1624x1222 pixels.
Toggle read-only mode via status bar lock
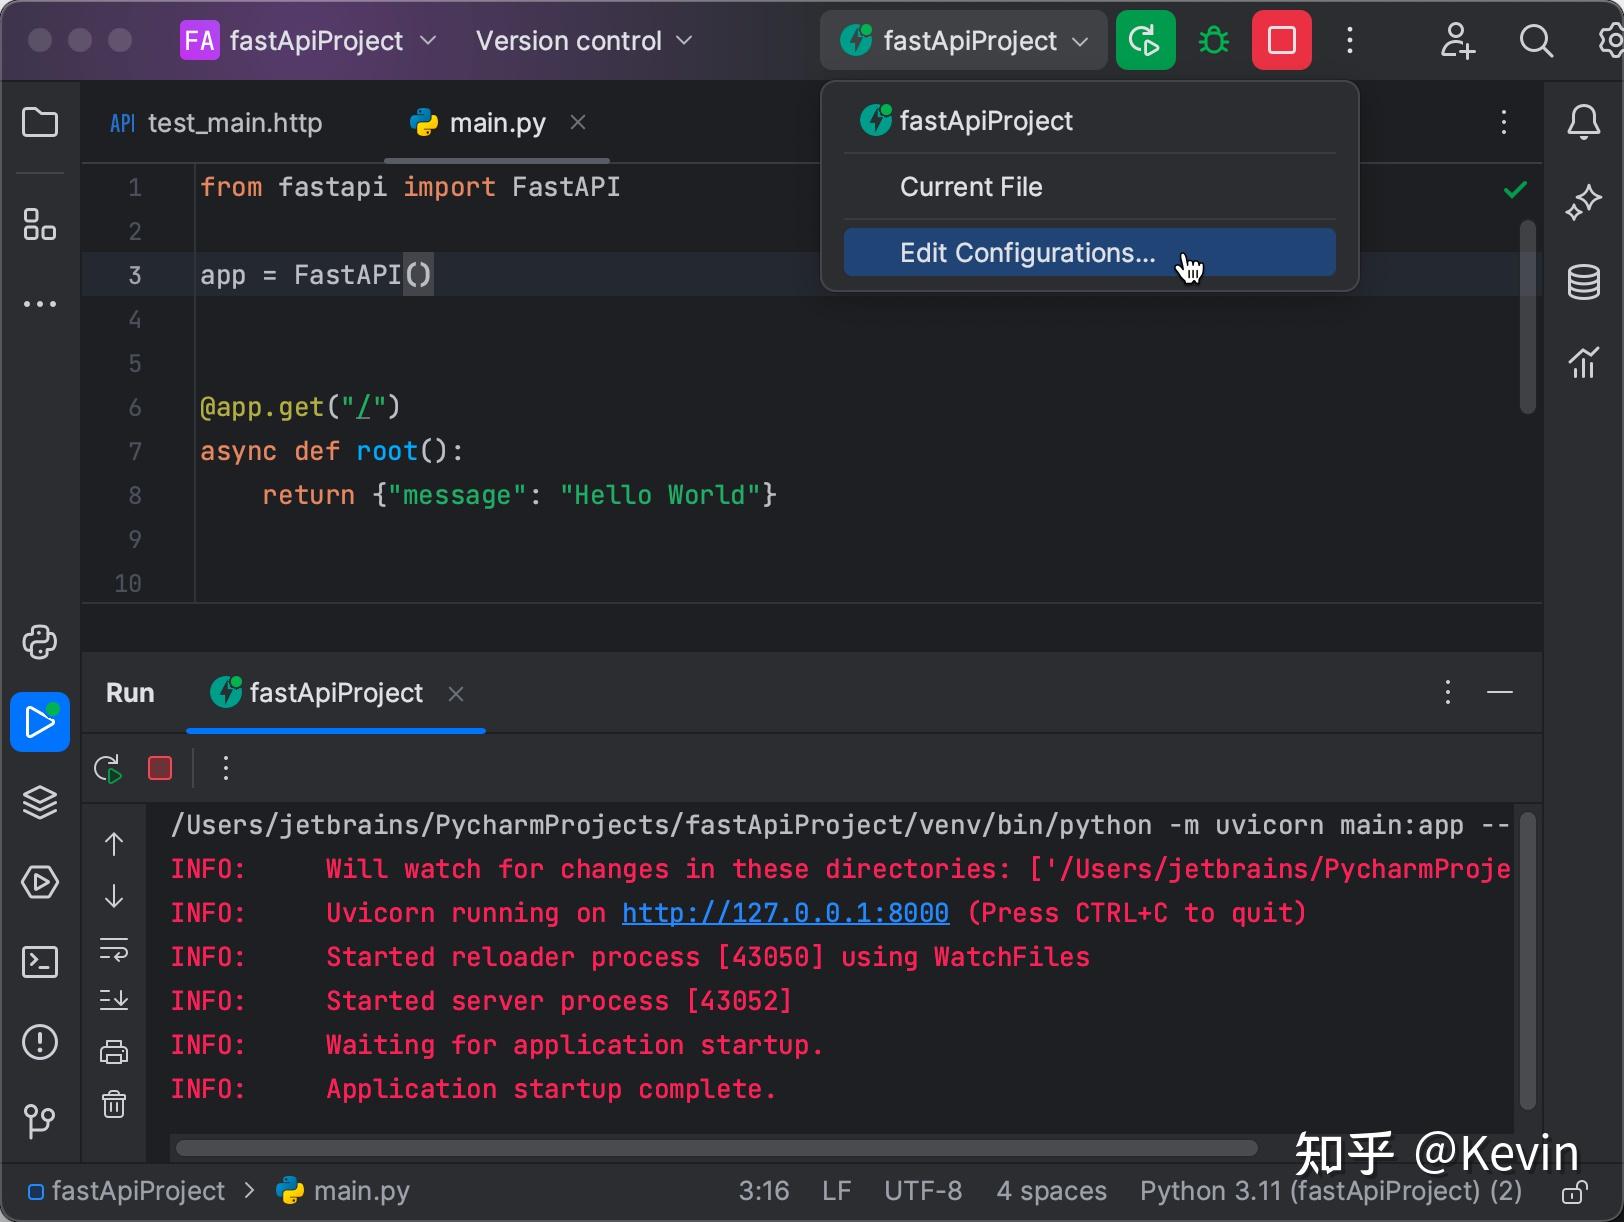[x=1575, y=1191]
